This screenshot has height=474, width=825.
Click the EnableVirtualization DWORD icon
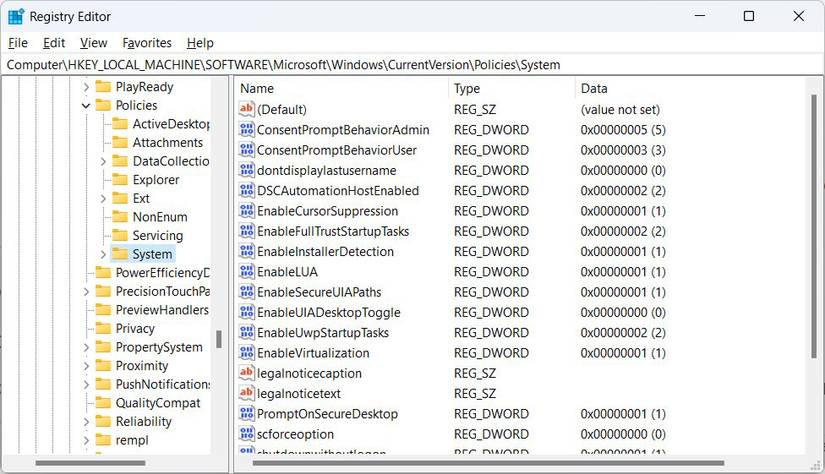point(246,352)
